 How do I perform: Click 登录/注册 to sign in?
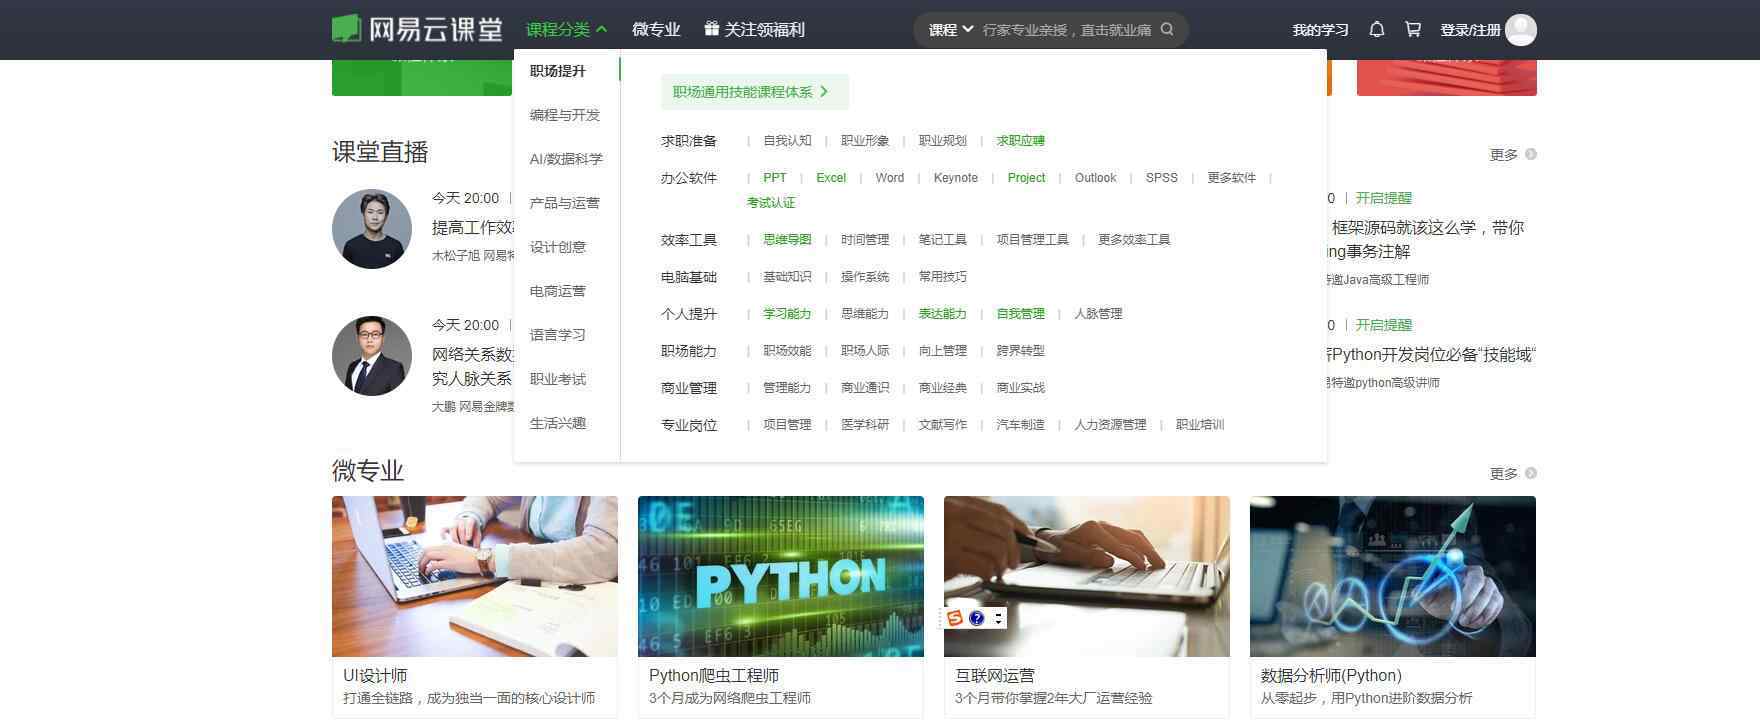point(1469,30)
